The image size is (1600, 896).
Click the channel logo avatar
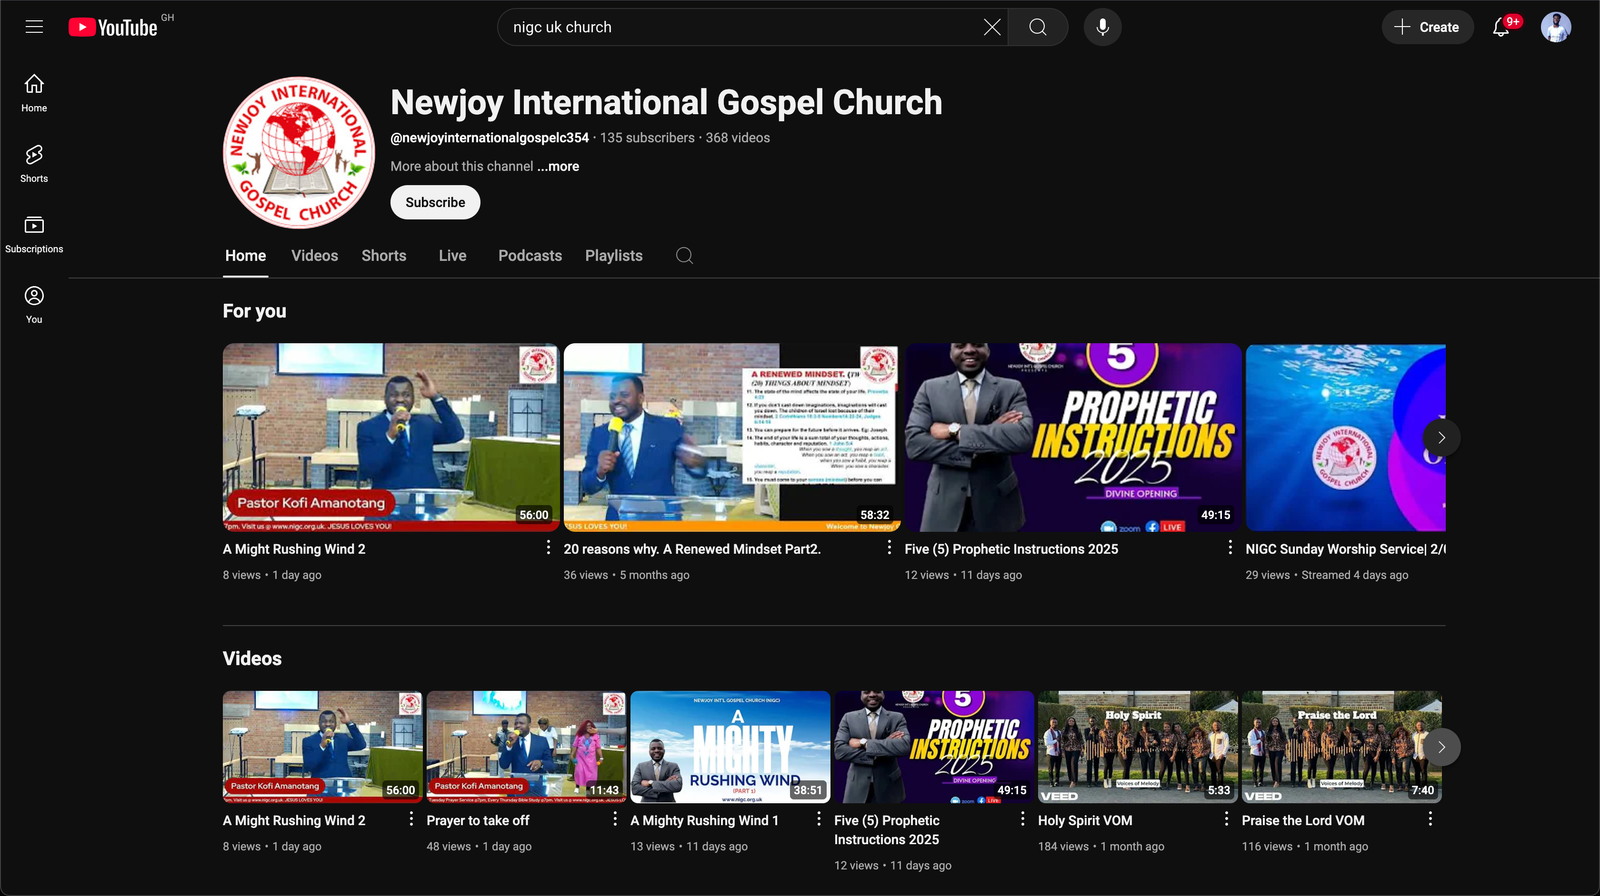(299, 152)
